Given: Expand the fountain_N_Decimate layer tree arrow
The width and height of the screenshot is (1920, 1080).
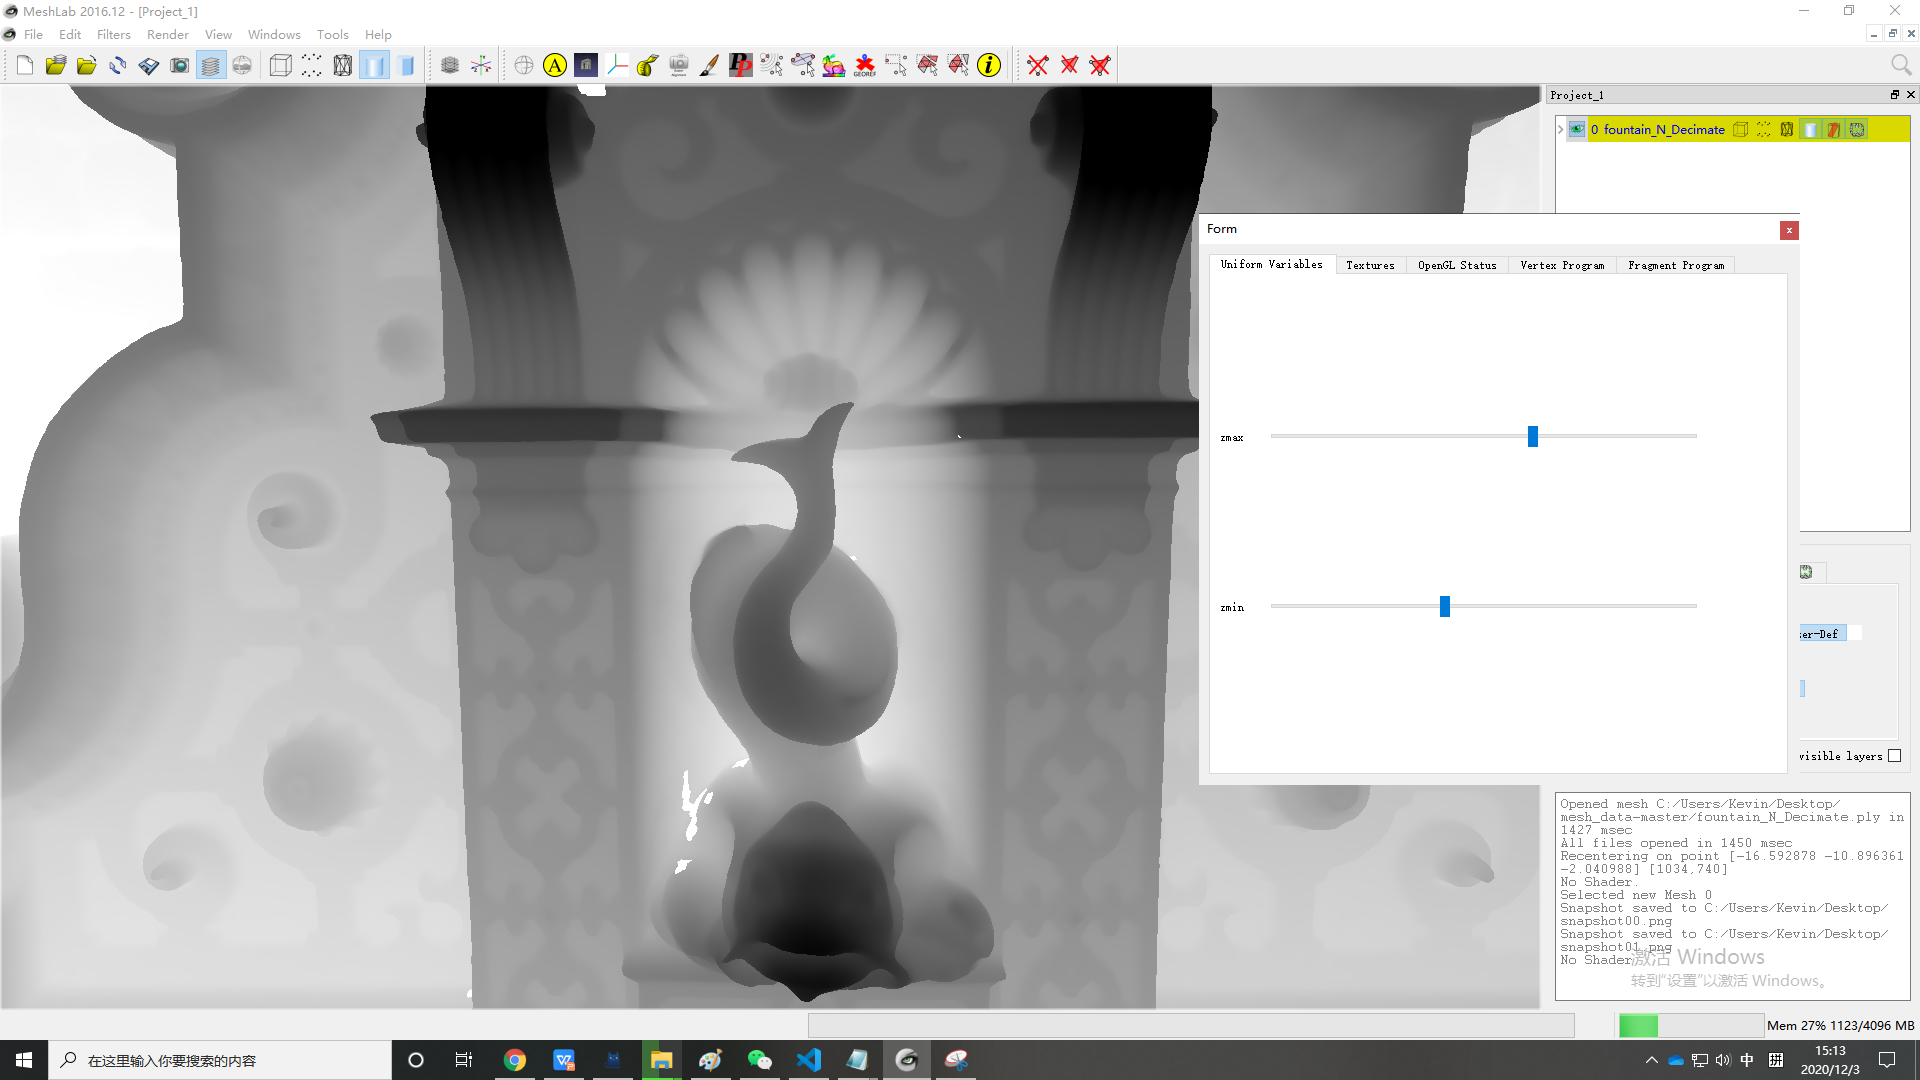Looking at the screenshot, I should (1560, 130).
